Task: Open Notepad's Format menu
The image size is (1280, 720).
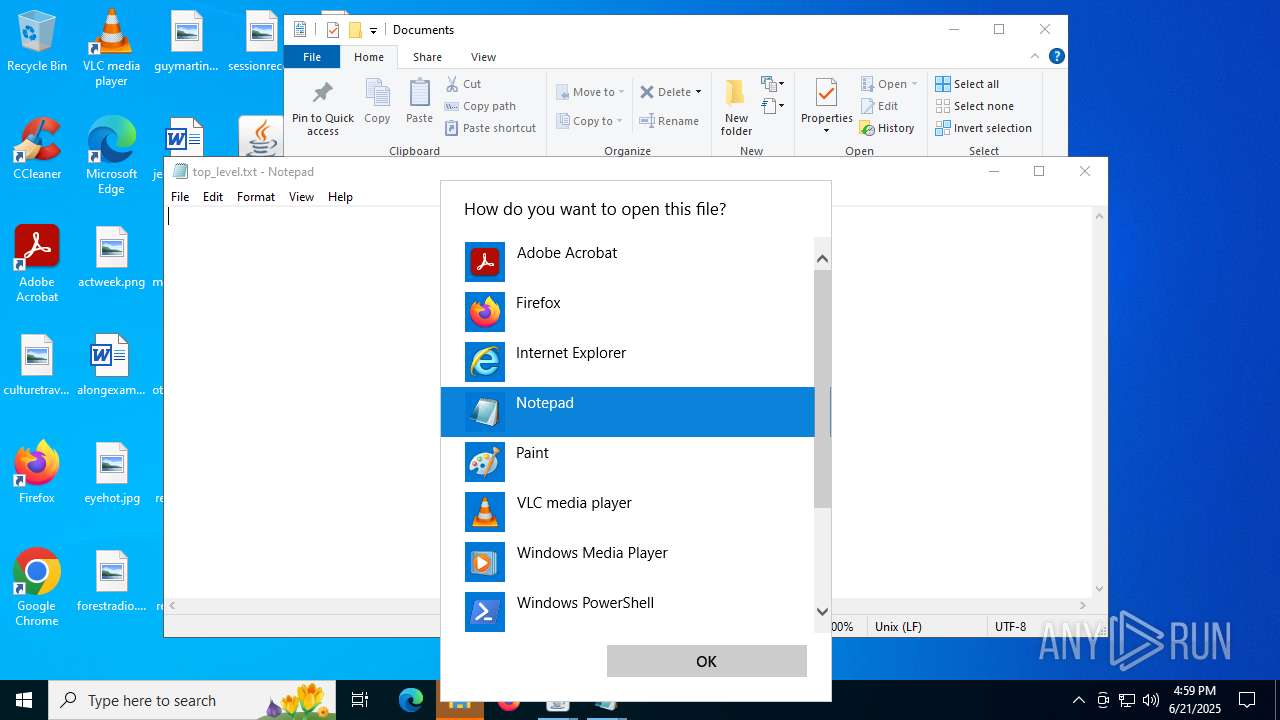Action: 256,197
